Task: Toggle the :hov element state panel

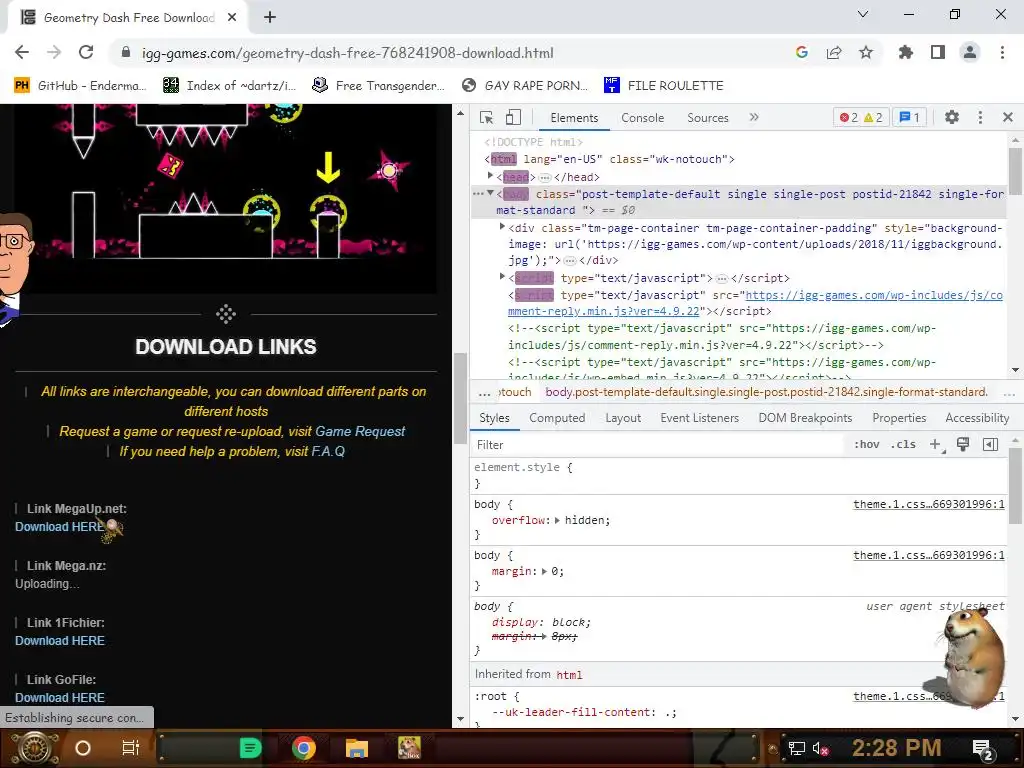Action: tap(866, 445)
